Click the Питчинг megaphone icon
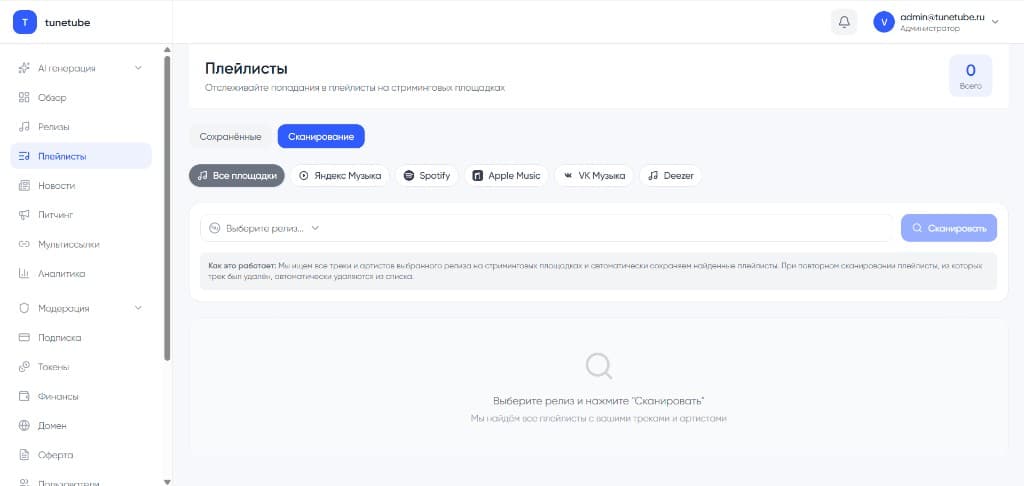Viewport: 1024px width, 486px height. 24,215
